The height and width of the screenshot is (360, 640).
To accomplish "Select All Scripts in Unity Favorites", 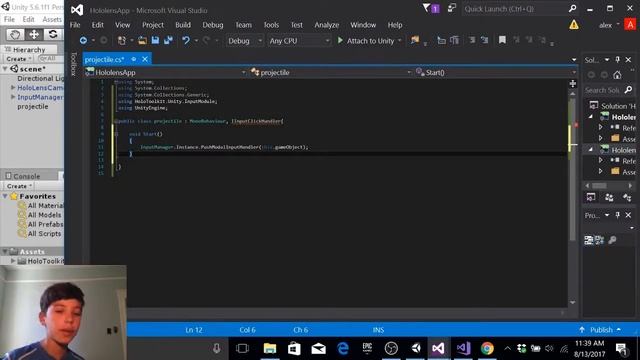I will tap(44, 234).
